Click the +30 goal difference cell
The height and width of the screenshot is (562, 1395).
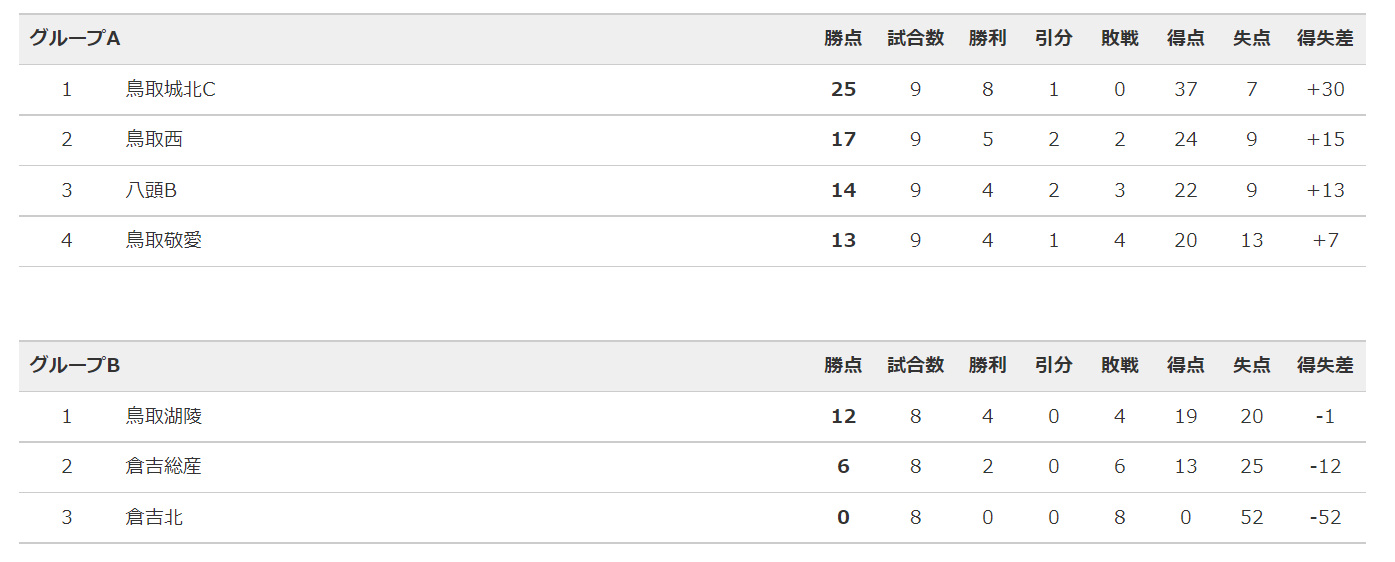click(x=1325, y=90)
